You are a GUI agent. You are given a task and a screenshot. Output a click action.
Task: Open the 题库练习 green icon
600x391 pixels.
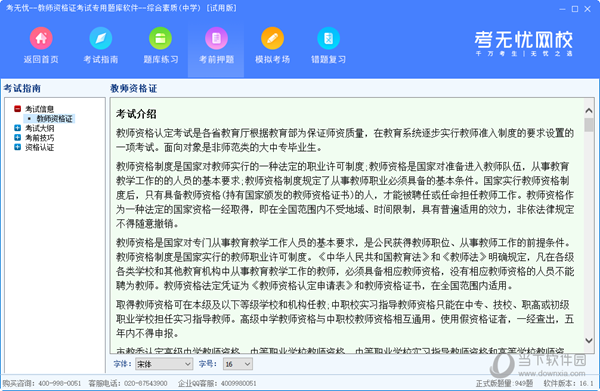click(160, 38)
